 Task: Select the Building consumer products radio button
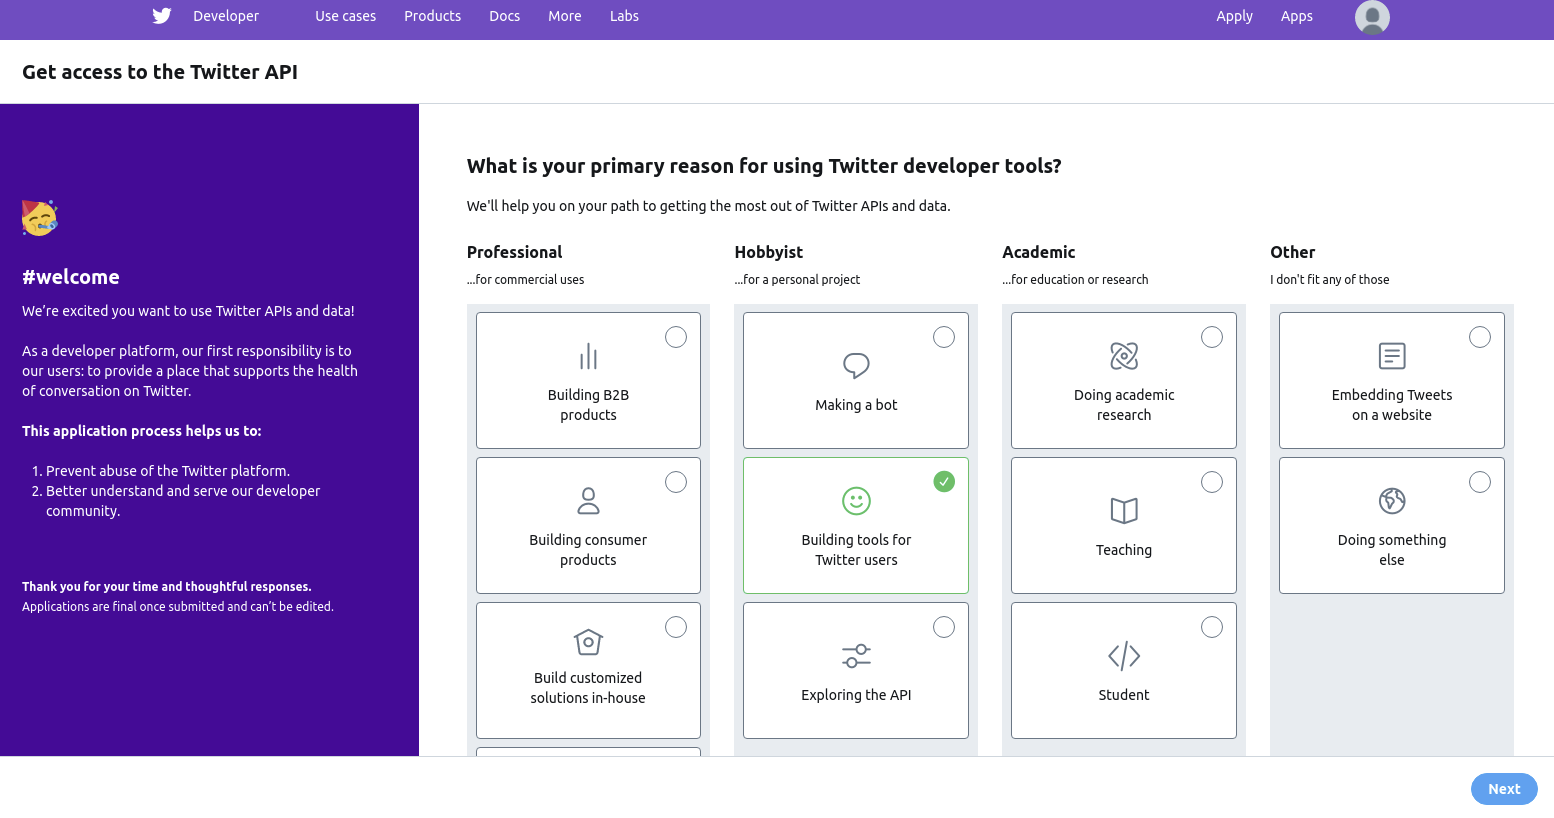click(676, 482)
